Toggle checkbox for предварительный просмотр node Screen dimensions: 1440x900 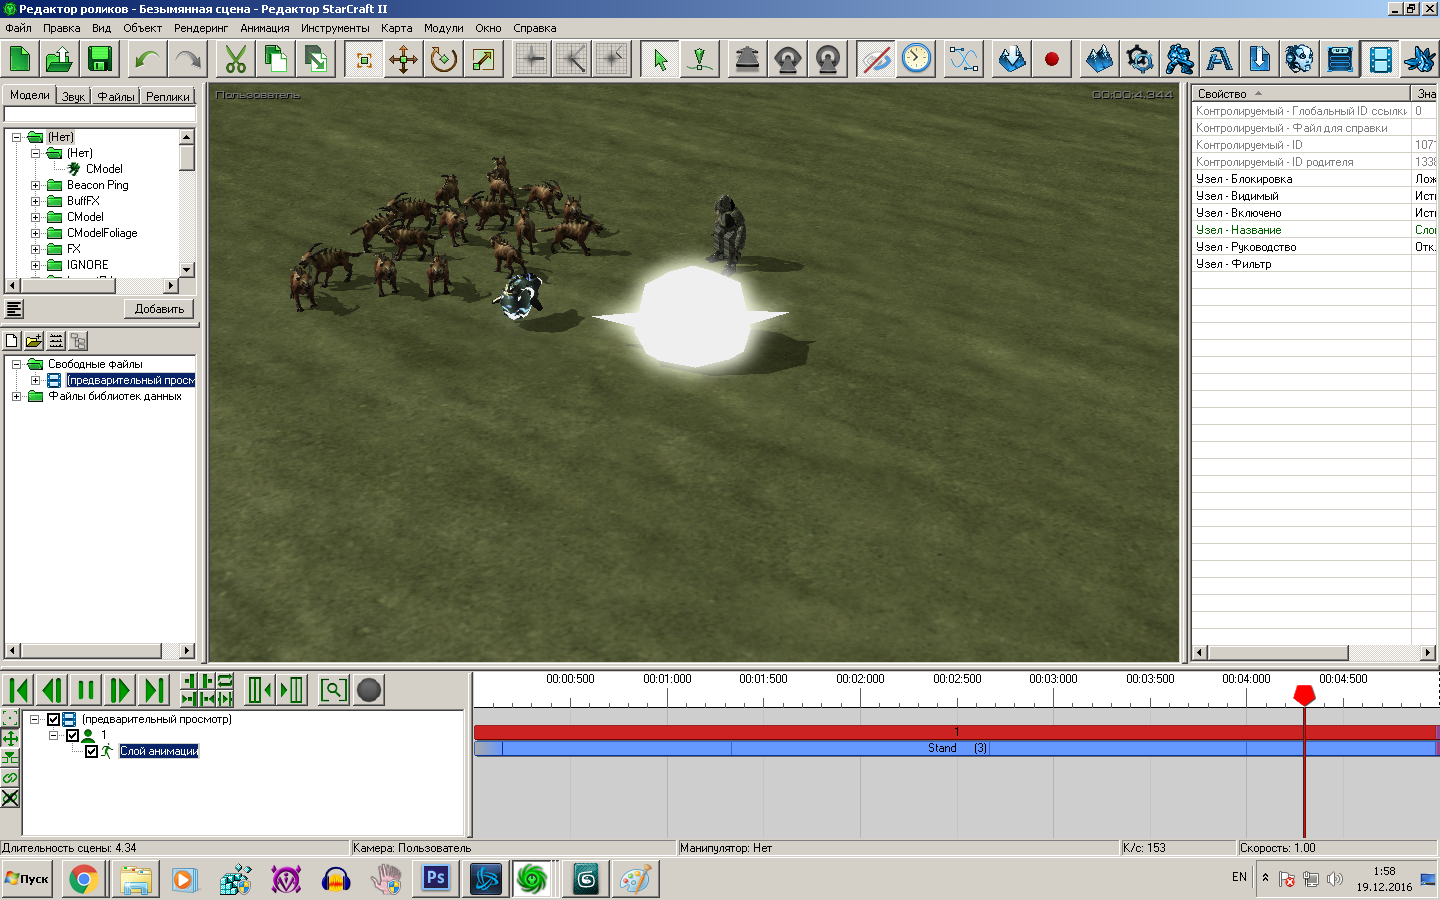[x=54, y=719]
